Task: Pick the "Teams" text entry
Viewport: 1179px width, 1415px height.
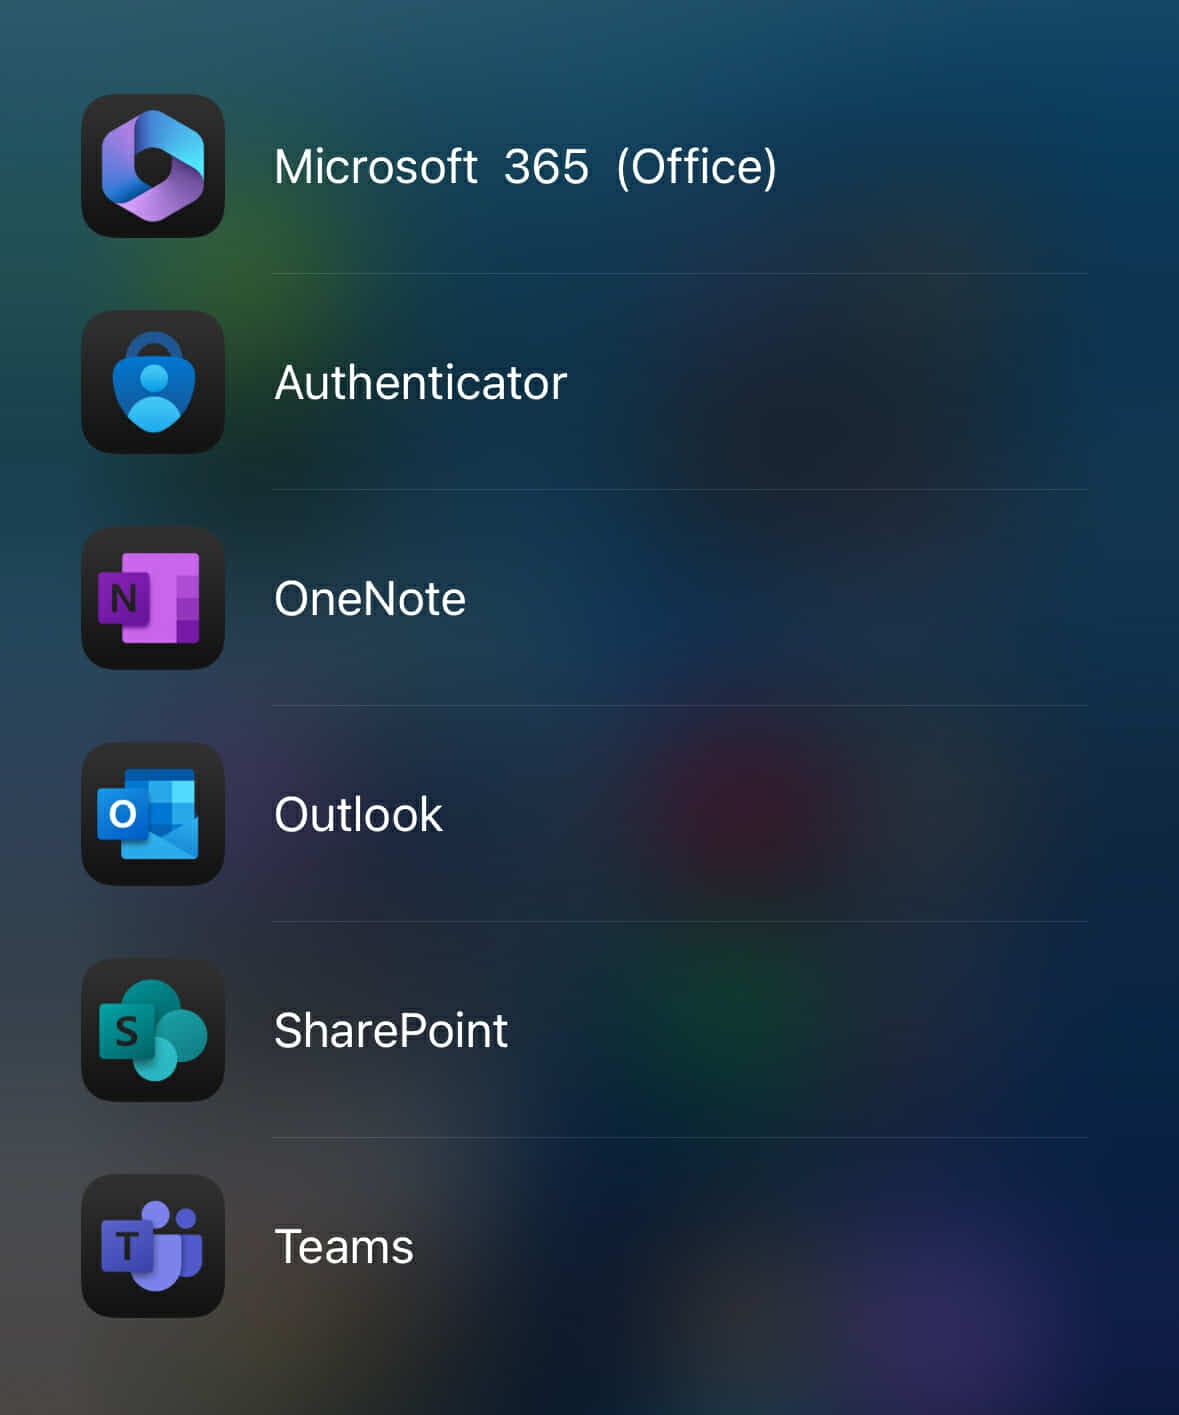Action: click(x=344, y=1247)
